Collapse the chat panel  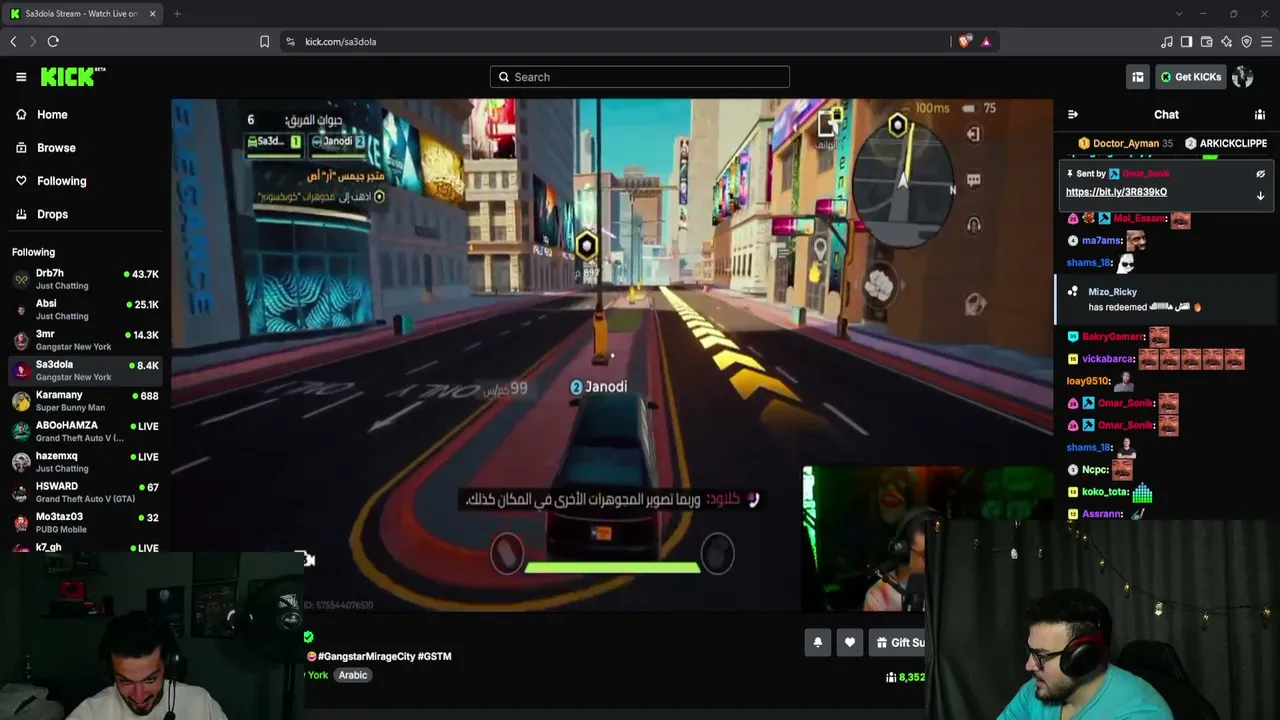coord(1073,115)
